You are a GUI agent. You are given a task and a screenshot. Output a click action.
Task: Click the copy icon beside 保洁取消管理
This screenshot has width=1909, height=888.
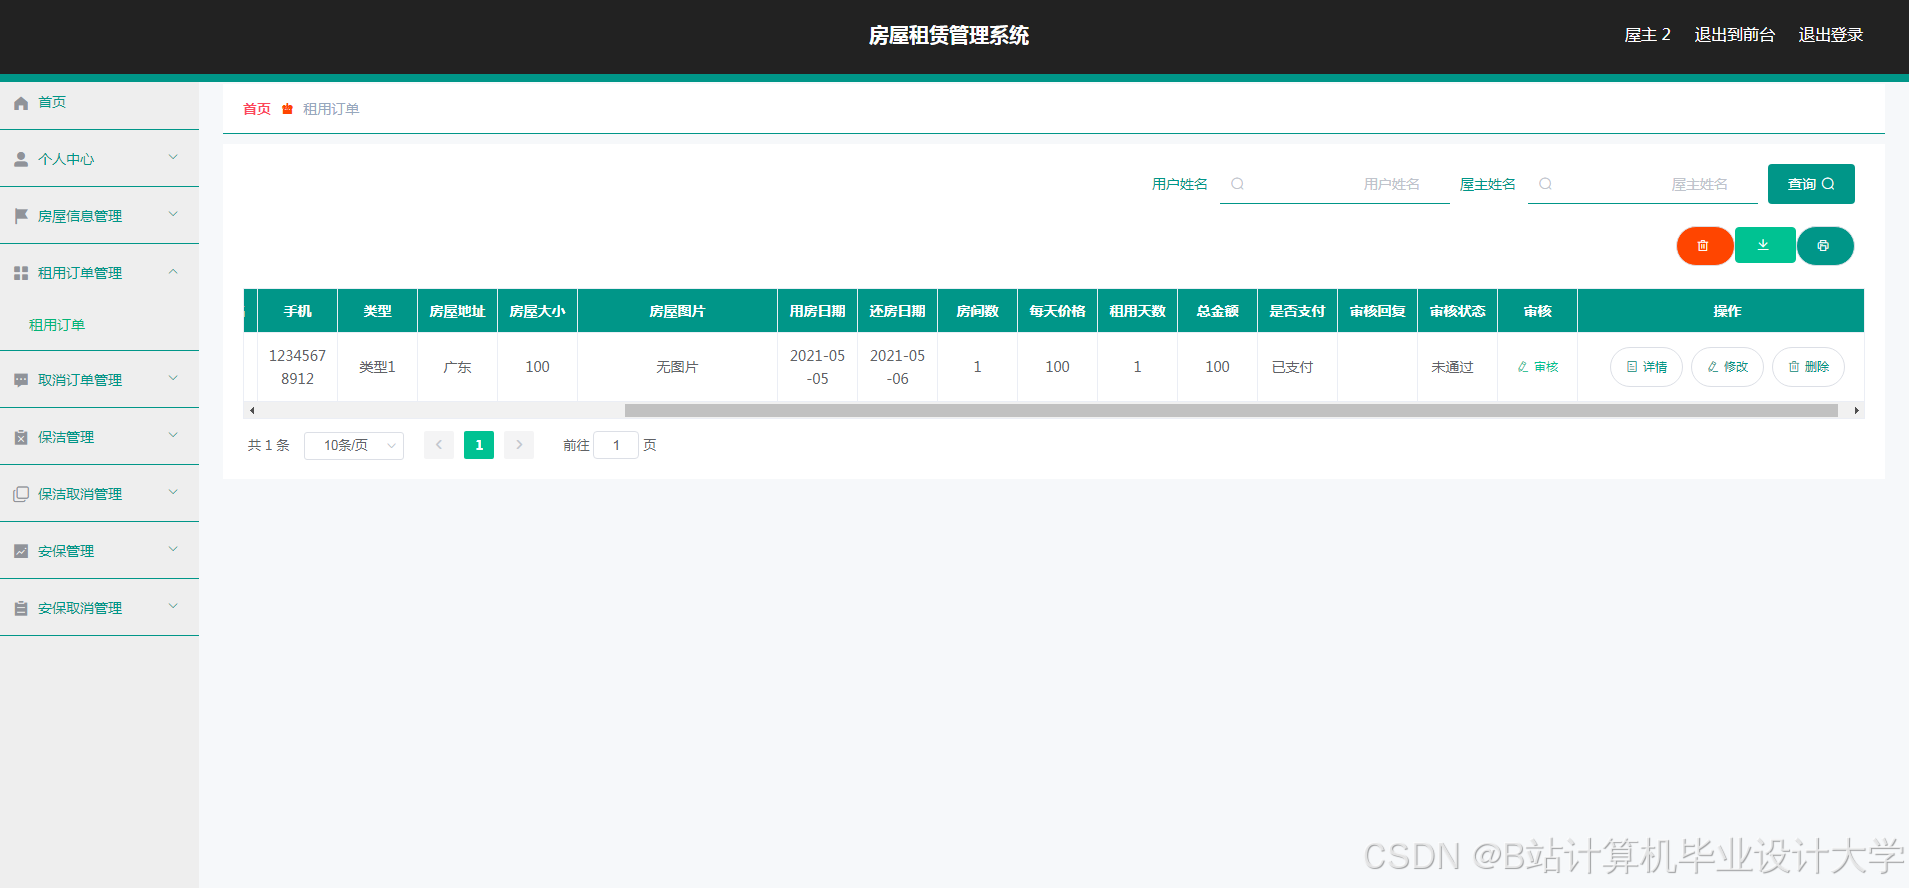click(21, 494)
